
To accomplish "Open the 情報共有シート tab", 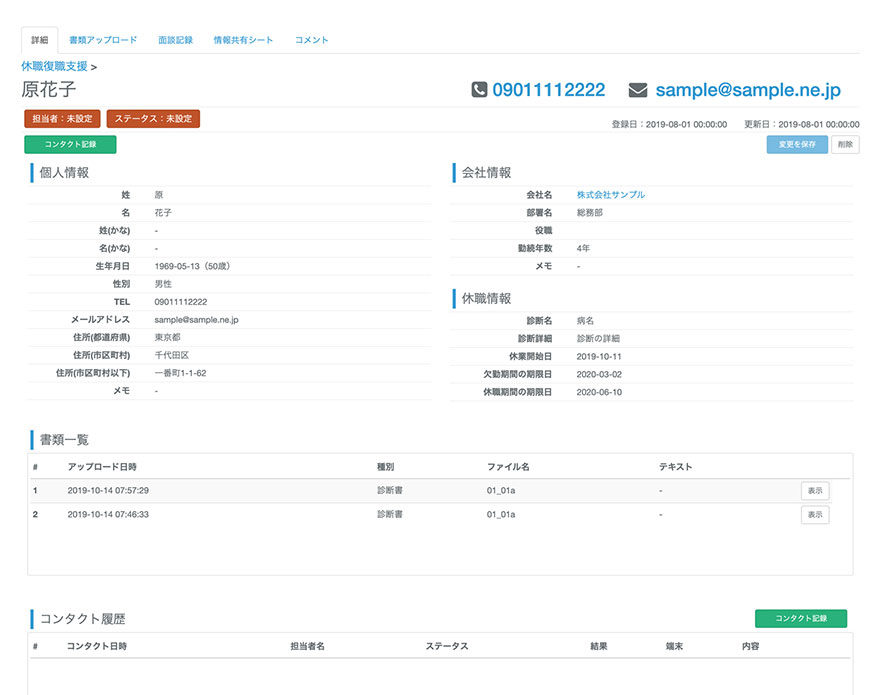I will pos(243,40).
